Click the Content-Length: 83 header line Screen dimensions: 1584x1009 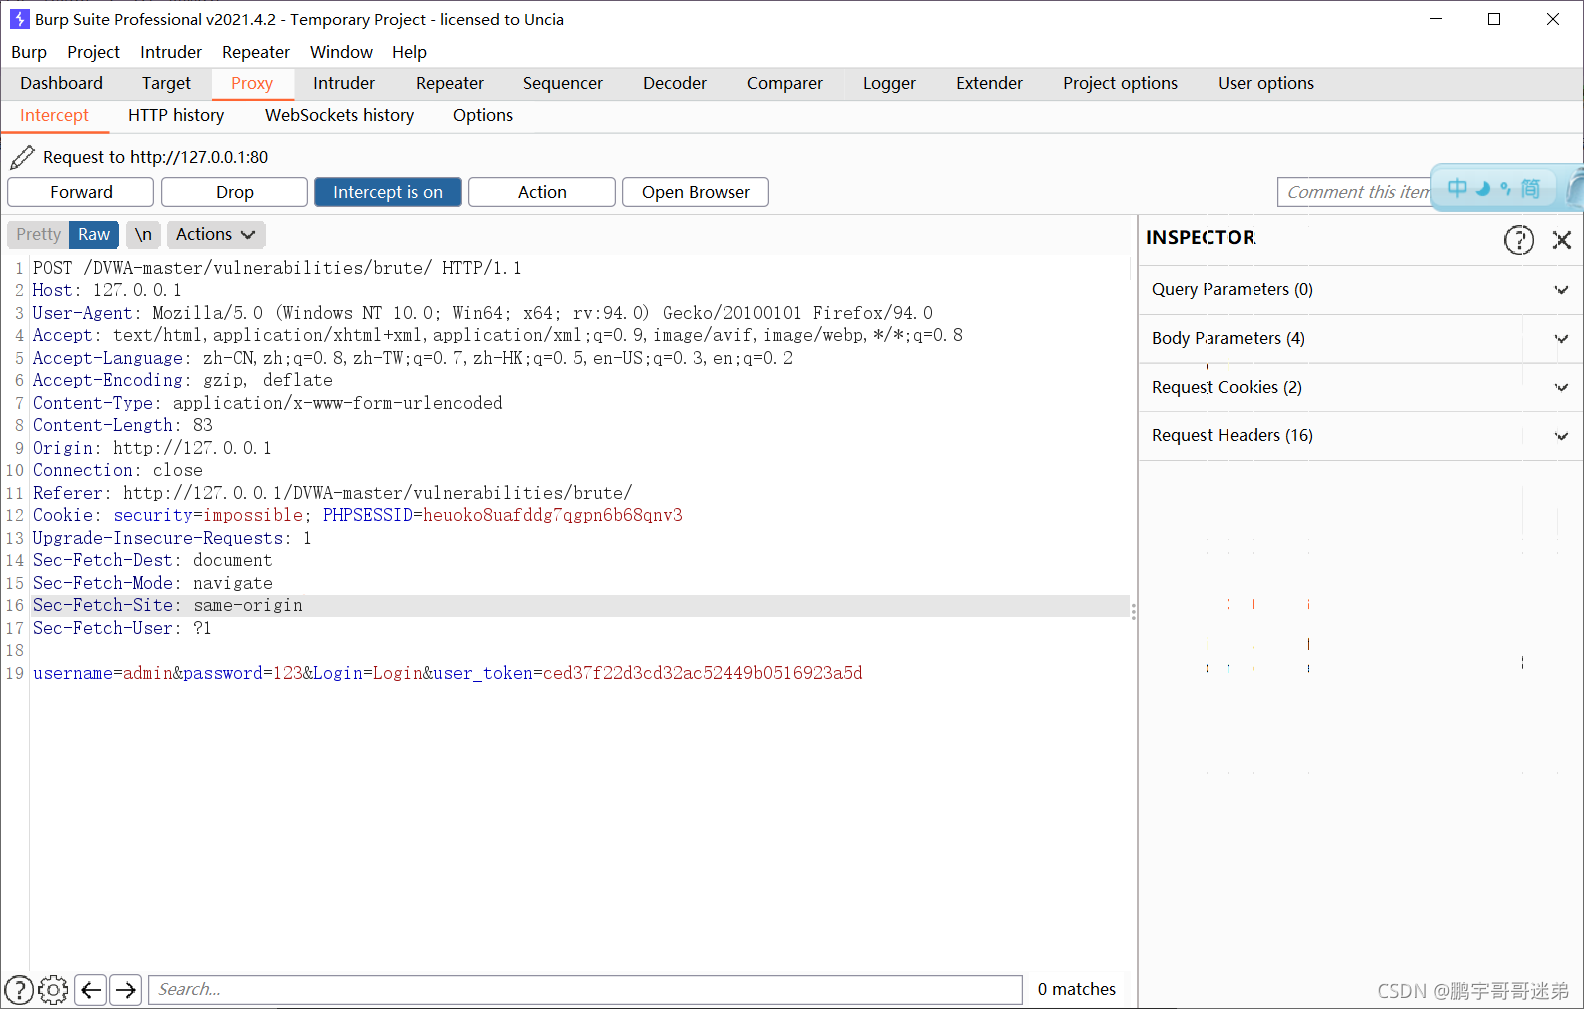[x=123, y=425]
